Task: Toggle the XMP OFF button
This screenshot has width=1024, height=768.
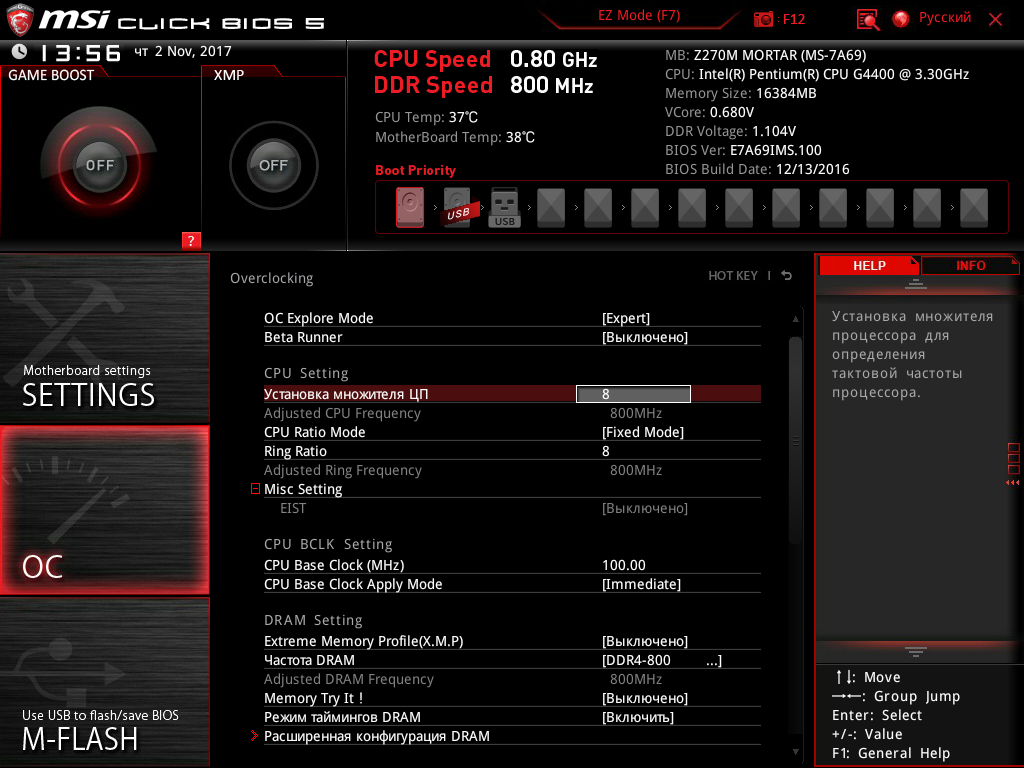Action: click(273, 166)
